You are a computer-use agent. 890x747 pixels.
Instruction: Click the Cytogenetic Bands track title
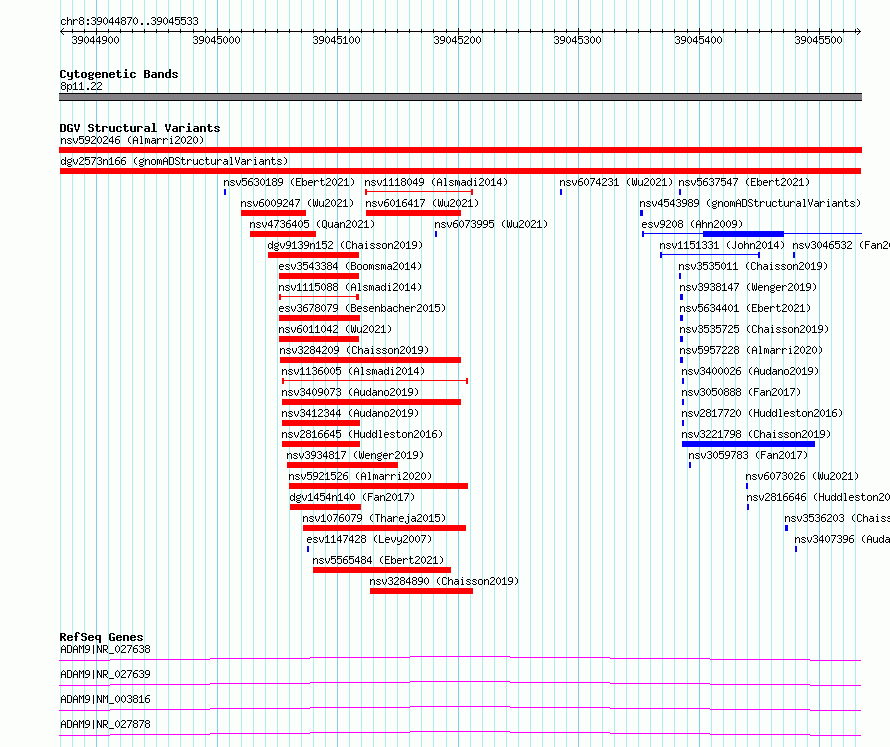(x=119, y=74)
